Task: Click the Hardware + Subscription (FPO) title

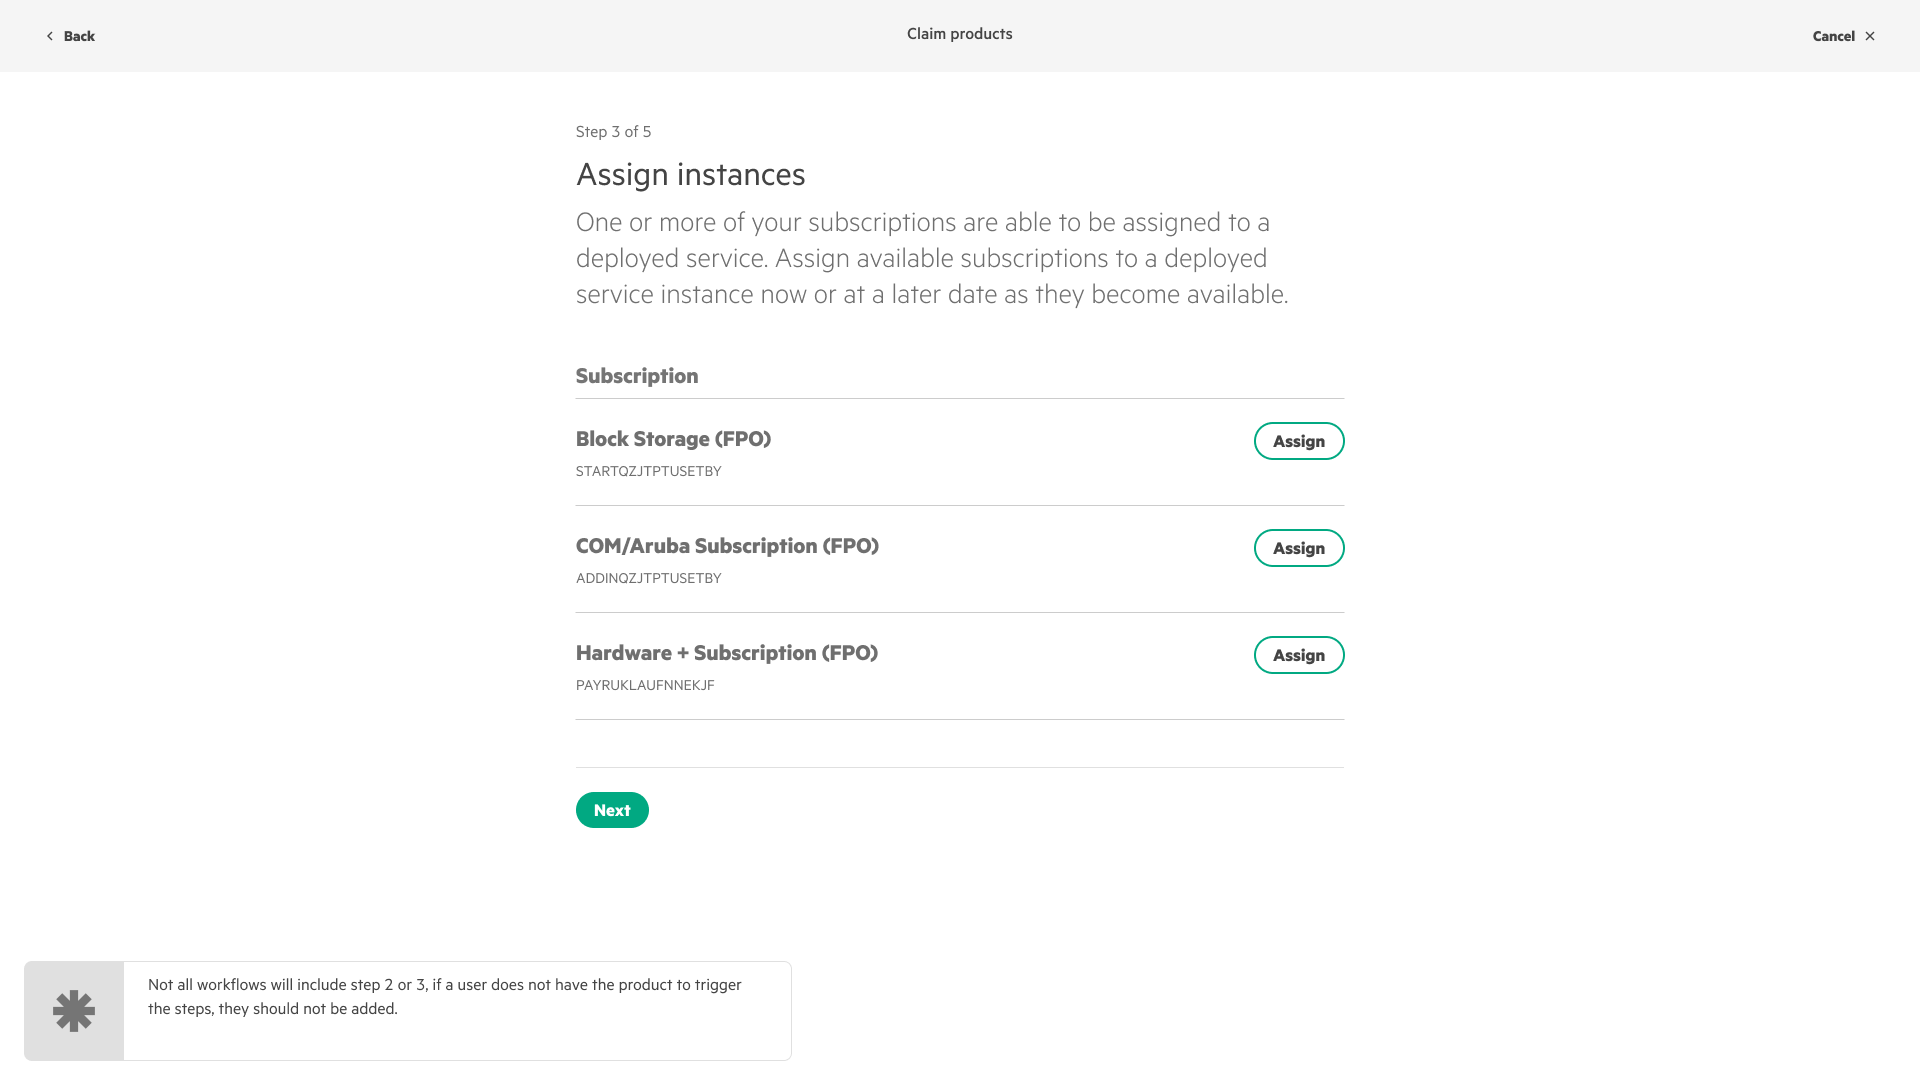Action: 726,653
